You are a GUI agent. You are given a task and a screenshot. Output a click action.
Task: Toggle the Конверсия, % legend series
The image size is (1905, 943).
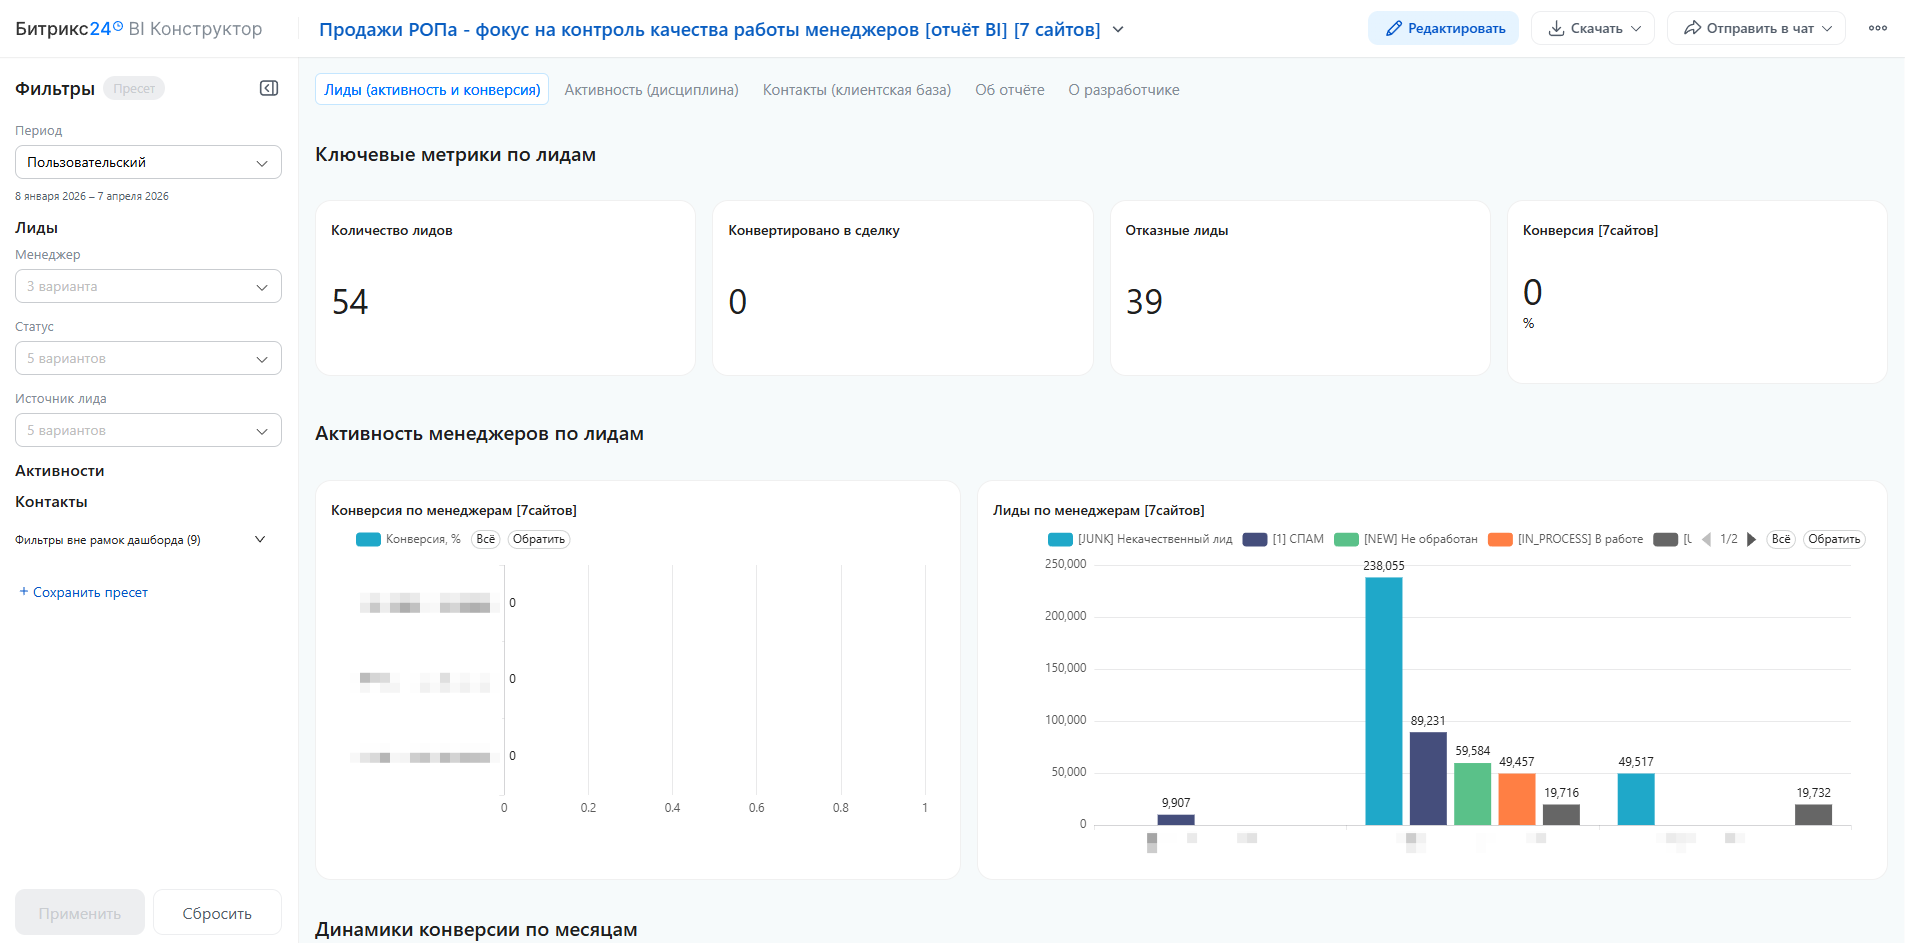pyautogui.click(x=409, y=539)
